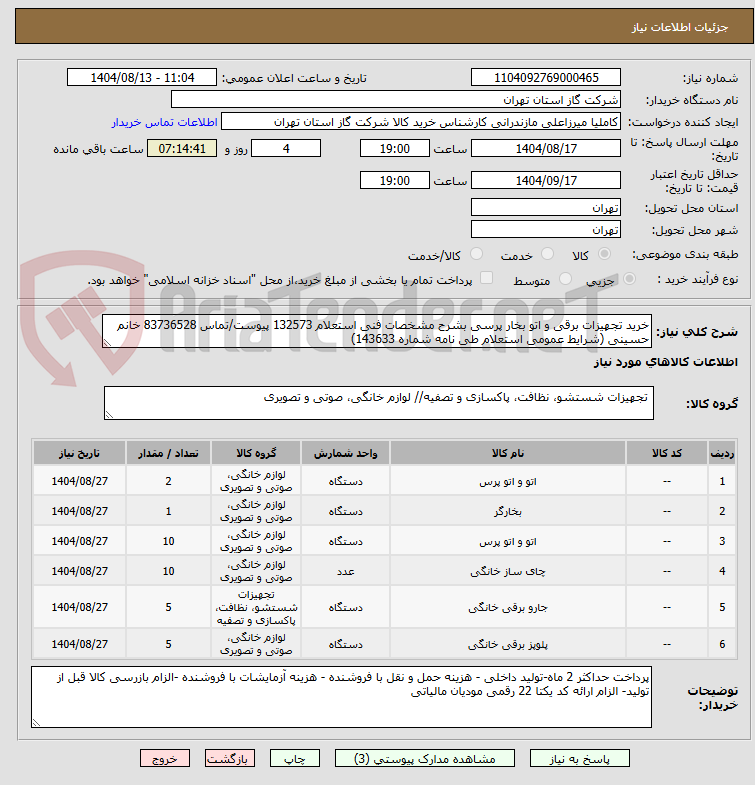This screenshot has width=755, height=785.
Task: Click the resize handle of گروه کالا box
Action: click(109, 415)
